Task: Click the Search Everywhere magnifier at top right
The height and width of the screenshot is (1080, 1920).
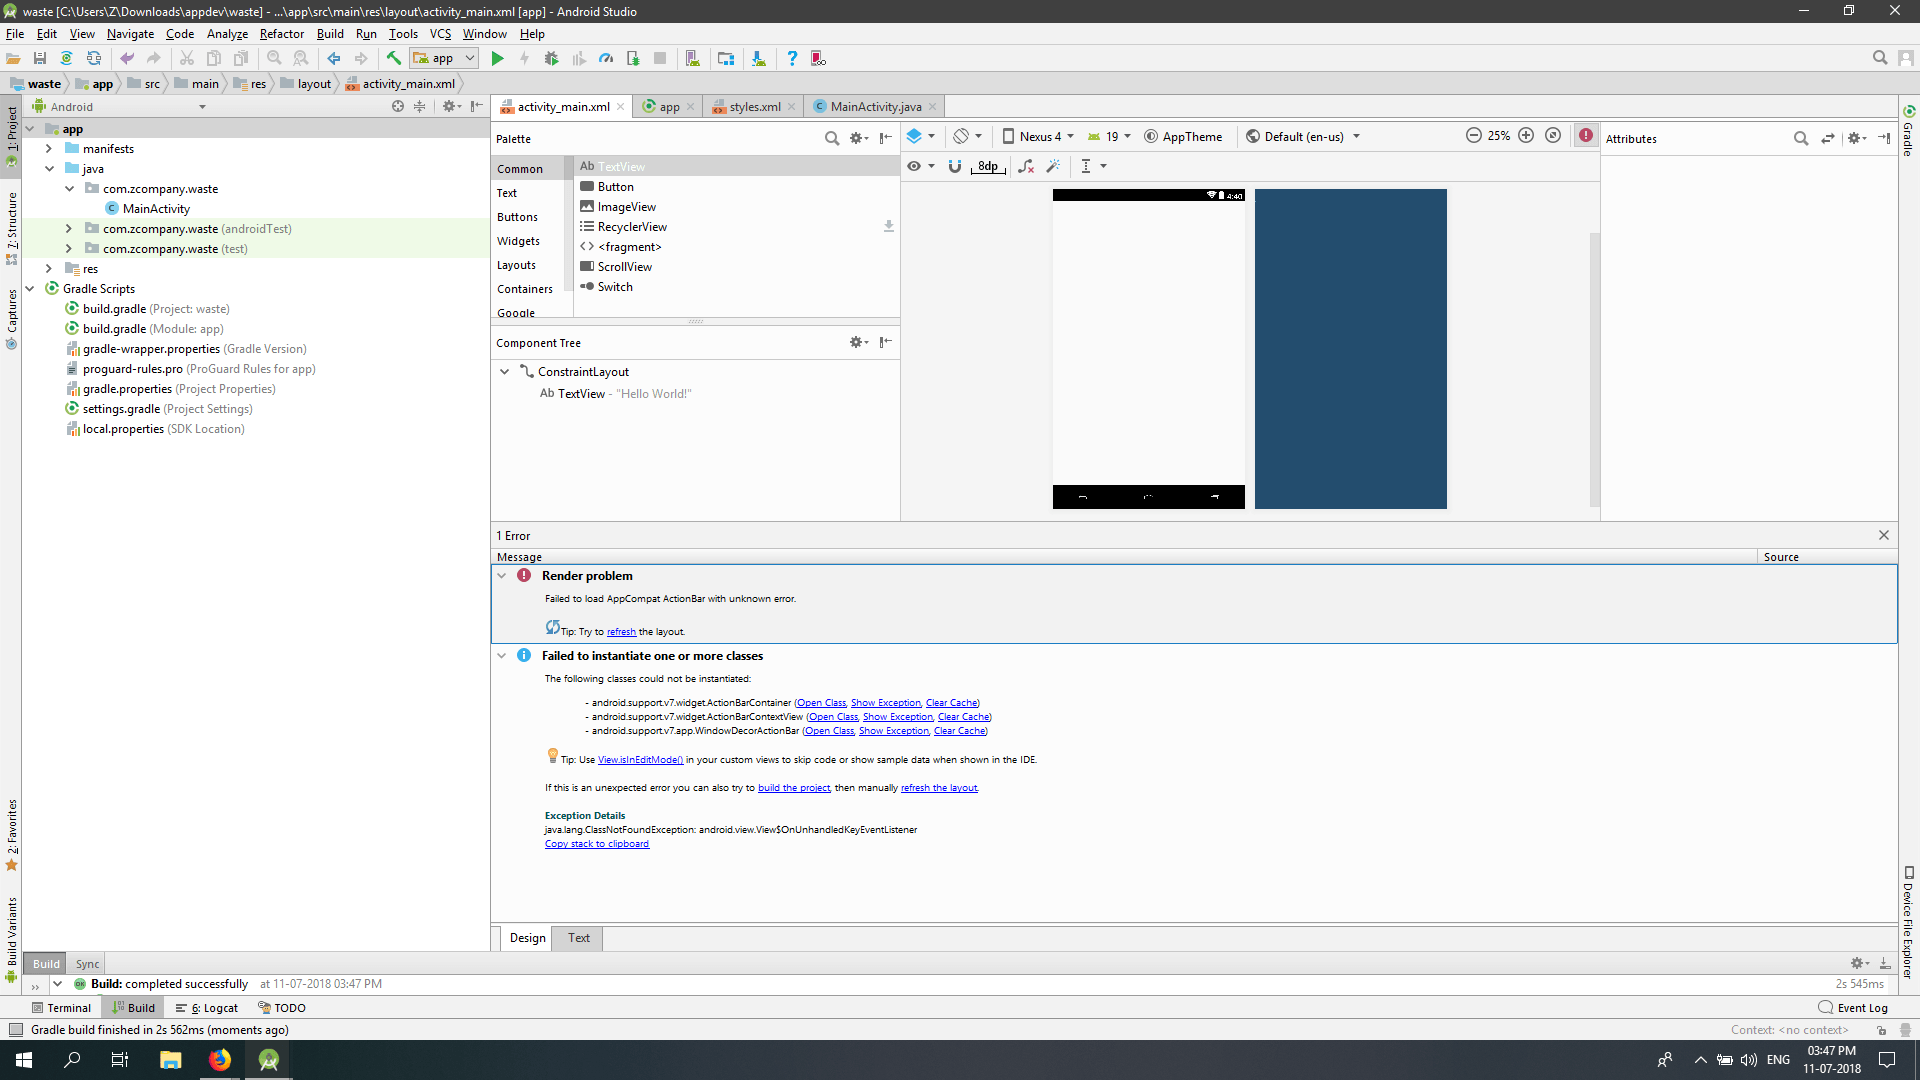Action: (x=1880, y=58)
